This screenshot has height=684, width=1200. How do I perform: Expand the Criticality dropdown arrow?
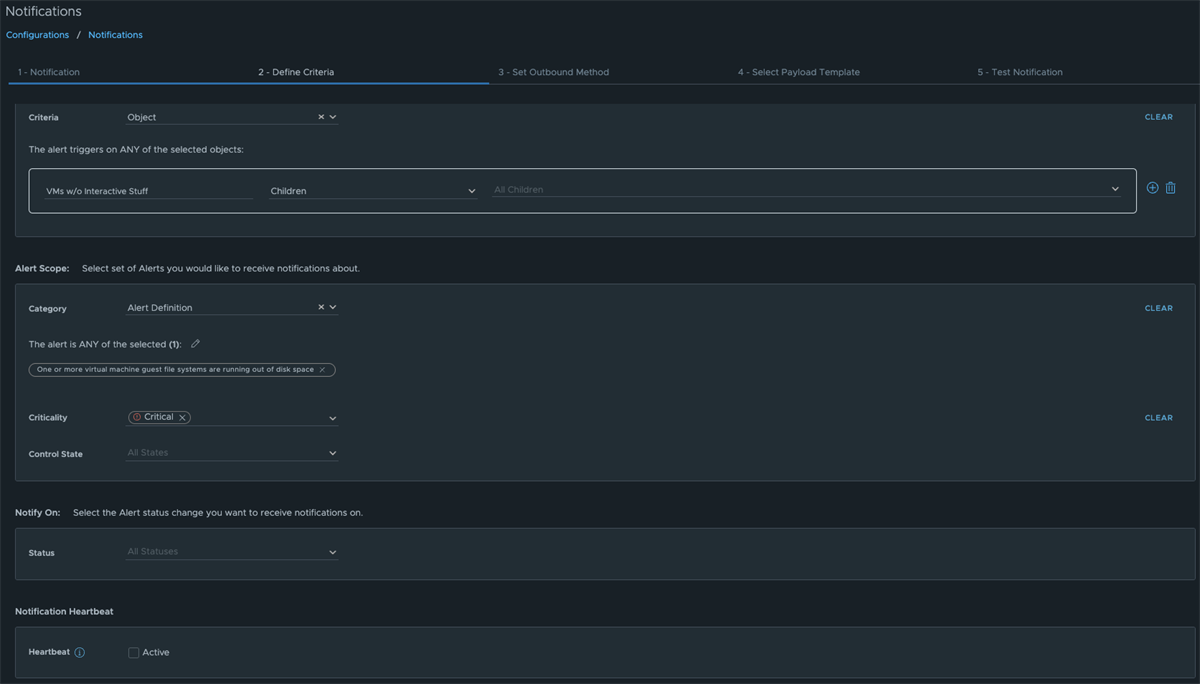pos(333,418)
